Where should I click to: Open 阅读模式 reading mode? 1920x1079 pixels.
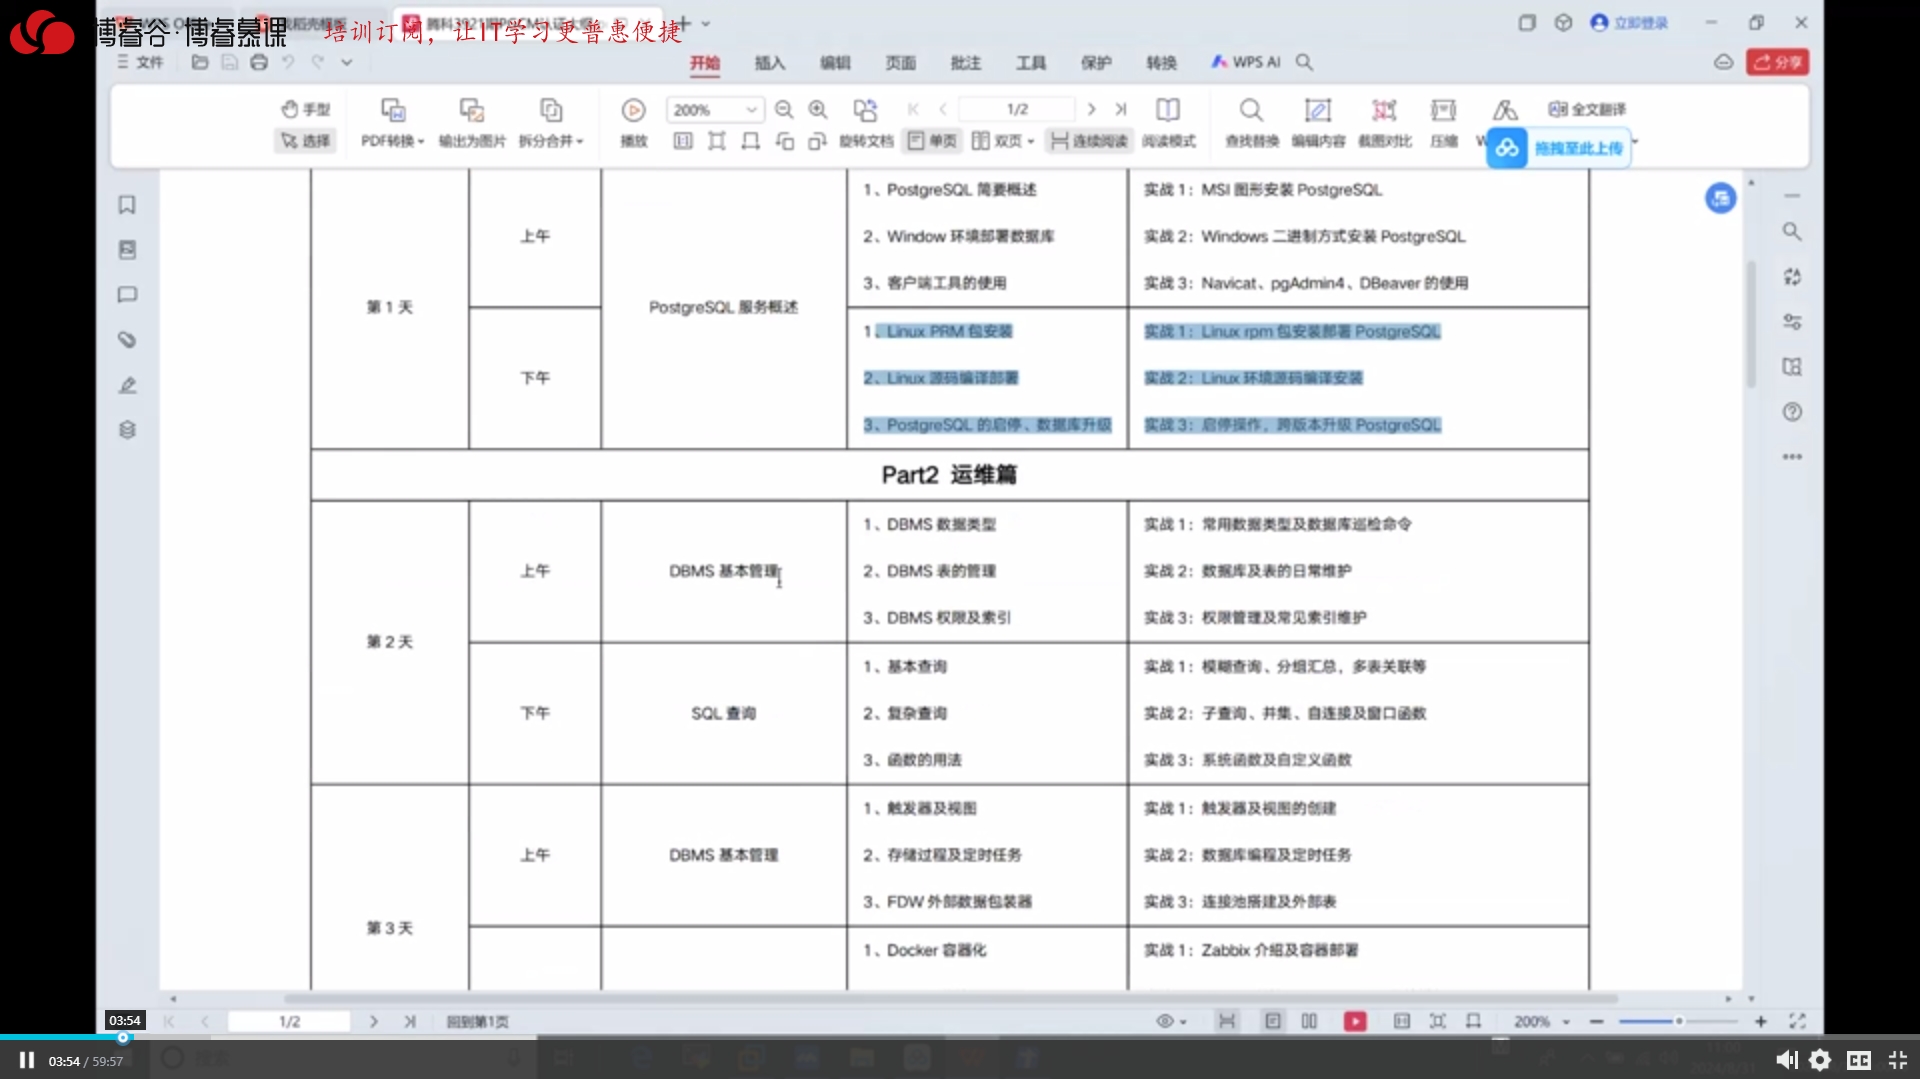[1168, 122]
